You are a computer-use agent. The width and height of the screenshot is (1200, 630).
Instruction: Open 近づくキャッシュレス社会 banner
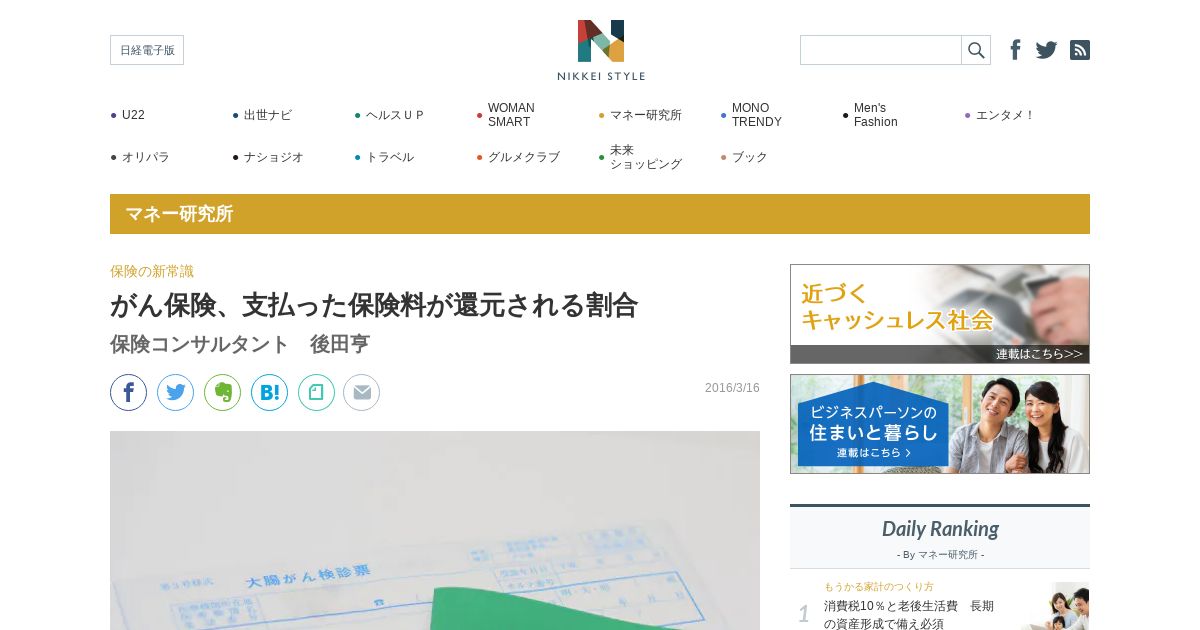[x=940, y=314]
